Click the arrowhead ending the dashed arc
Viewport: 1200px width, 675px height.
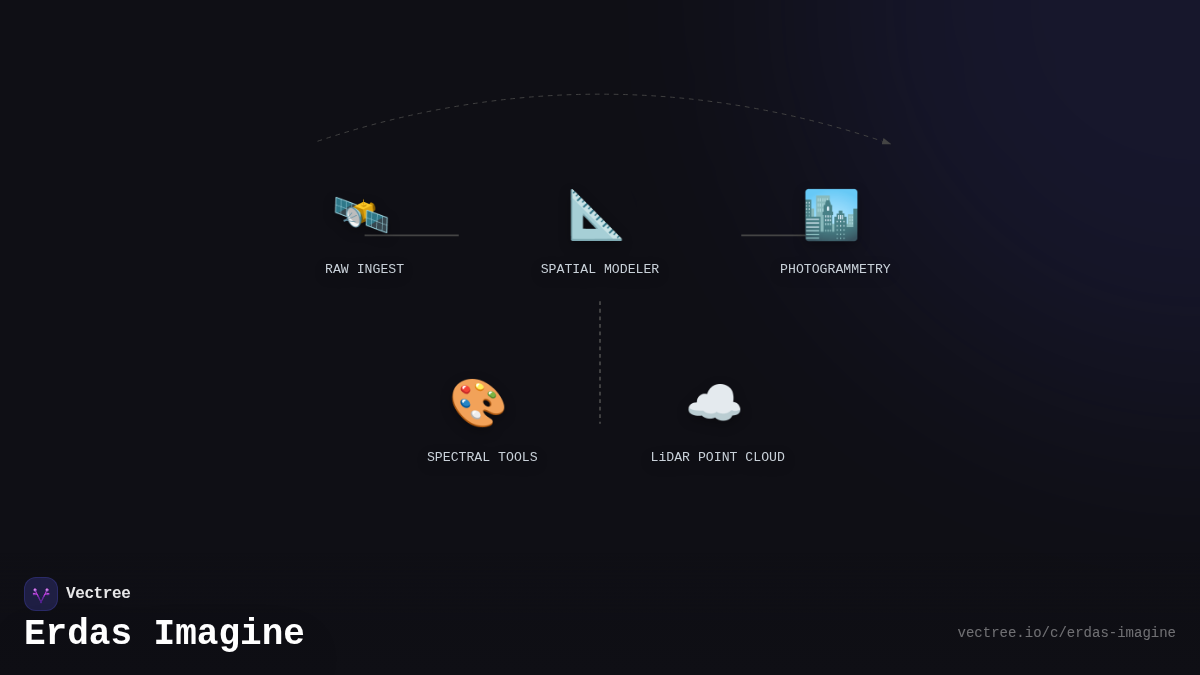coord(886,142)
